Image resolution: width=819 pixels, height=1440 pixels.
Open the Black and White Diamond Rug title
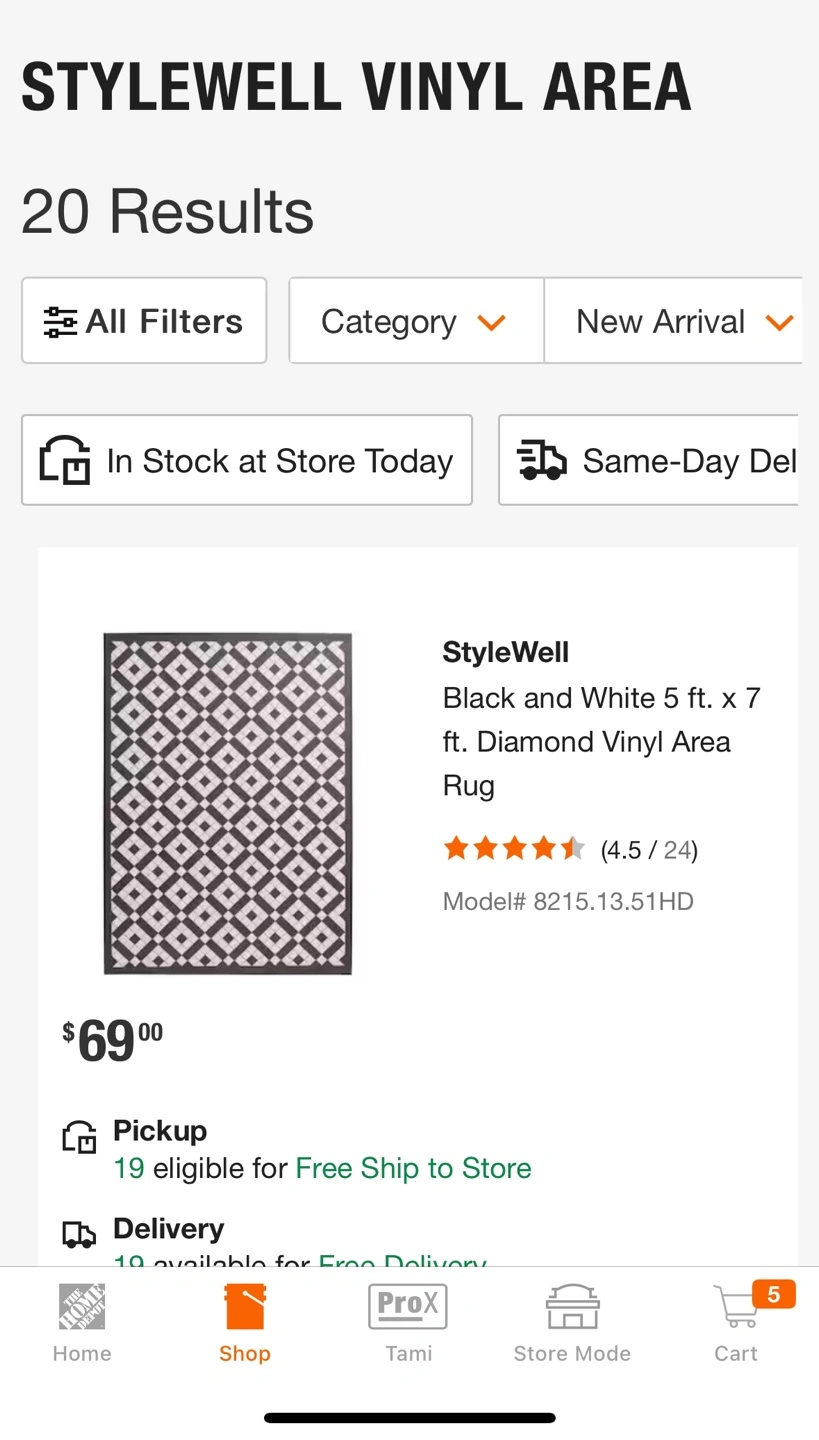point(601,741)
